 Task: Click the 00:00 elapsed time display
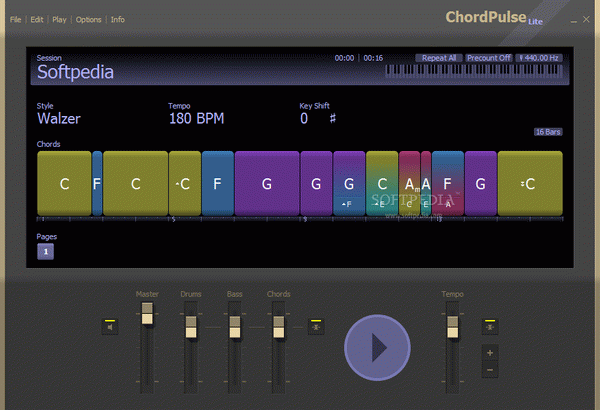[x=344, y=58]
